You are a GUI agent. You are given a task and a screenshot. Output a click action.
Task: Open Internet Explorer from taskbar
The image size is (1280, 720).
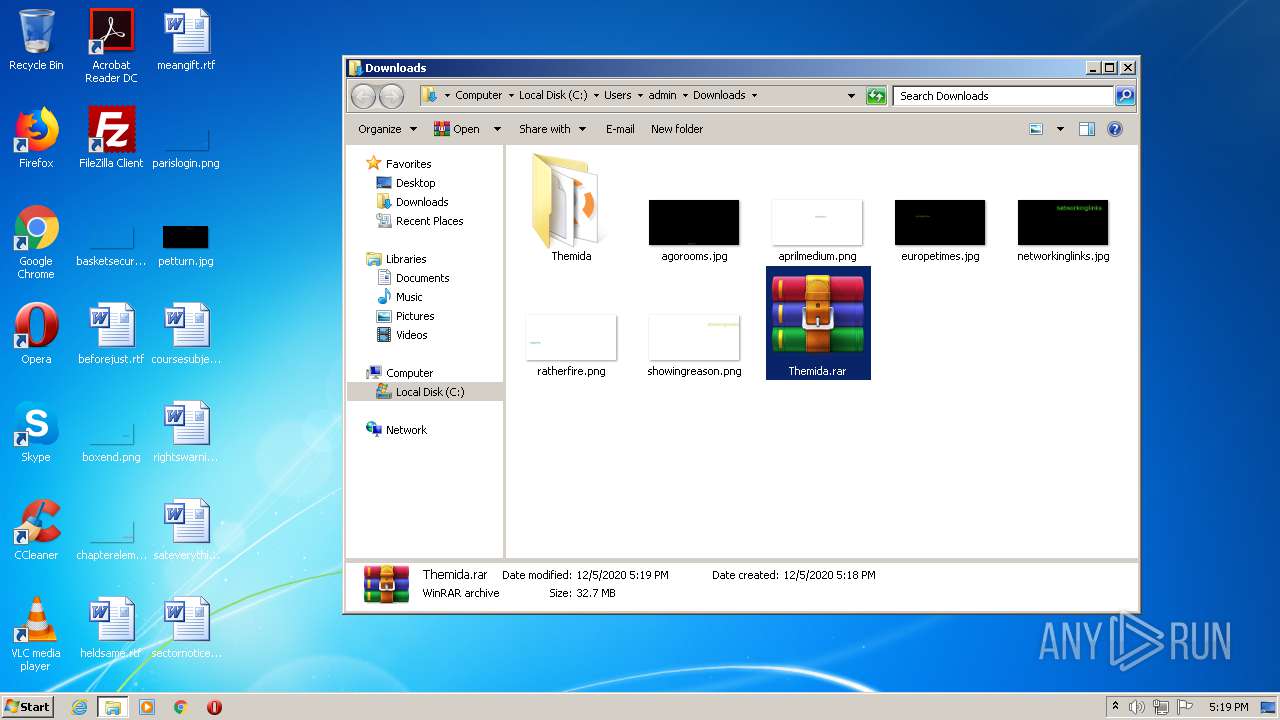pos(80,707)
